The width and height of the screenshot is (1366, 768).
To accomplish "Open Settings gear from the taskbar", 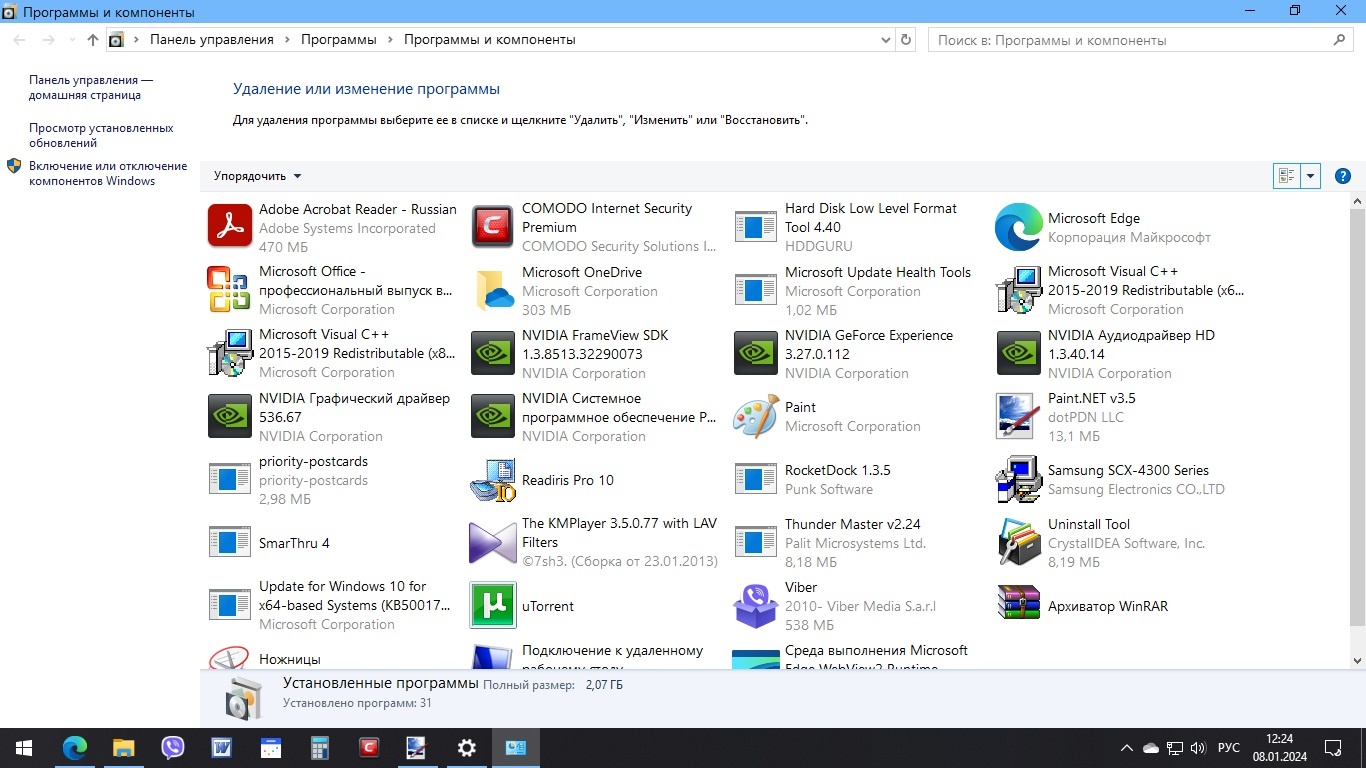I will tap(467, 747).
